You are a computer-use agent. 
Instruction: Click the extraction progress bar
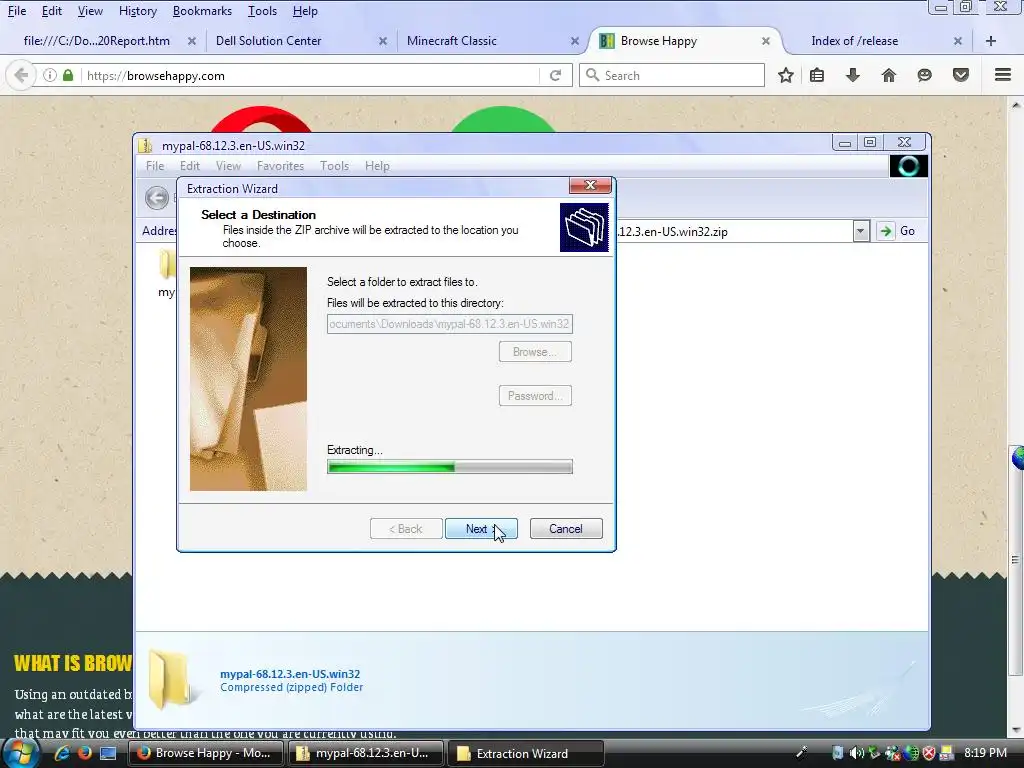click(449, 466)
